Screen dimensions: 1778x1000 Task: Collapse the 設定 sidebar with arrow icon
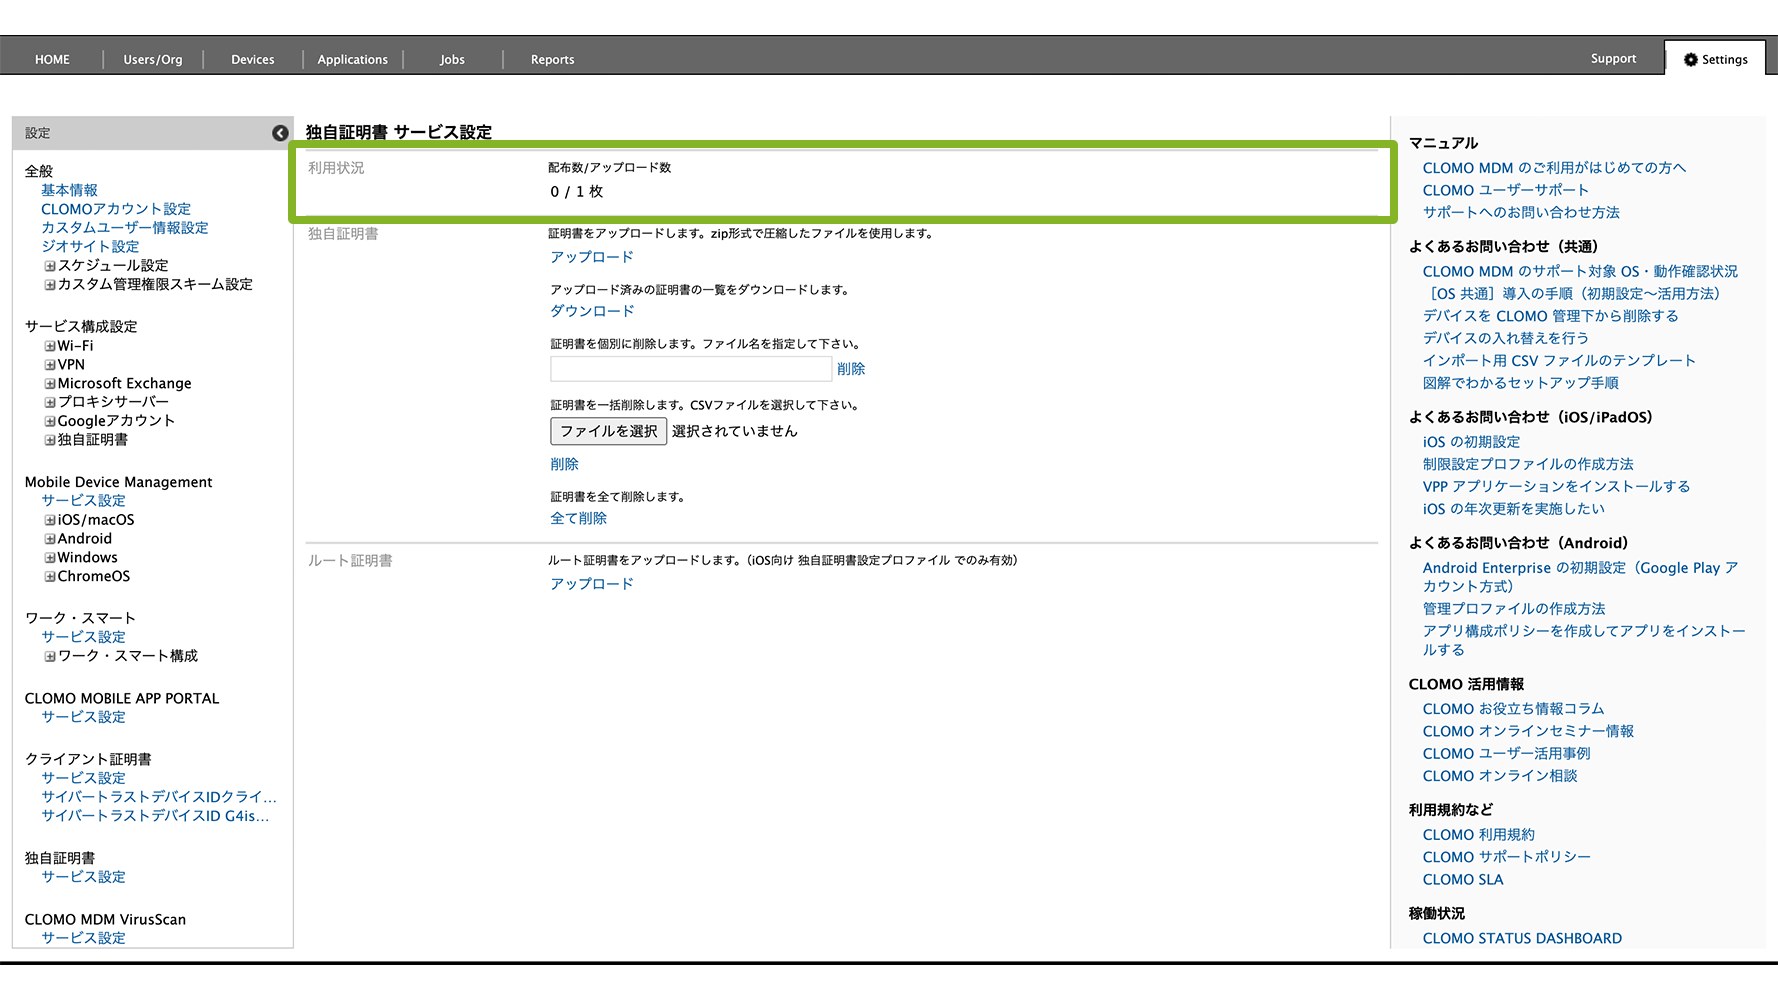(280, 133)
